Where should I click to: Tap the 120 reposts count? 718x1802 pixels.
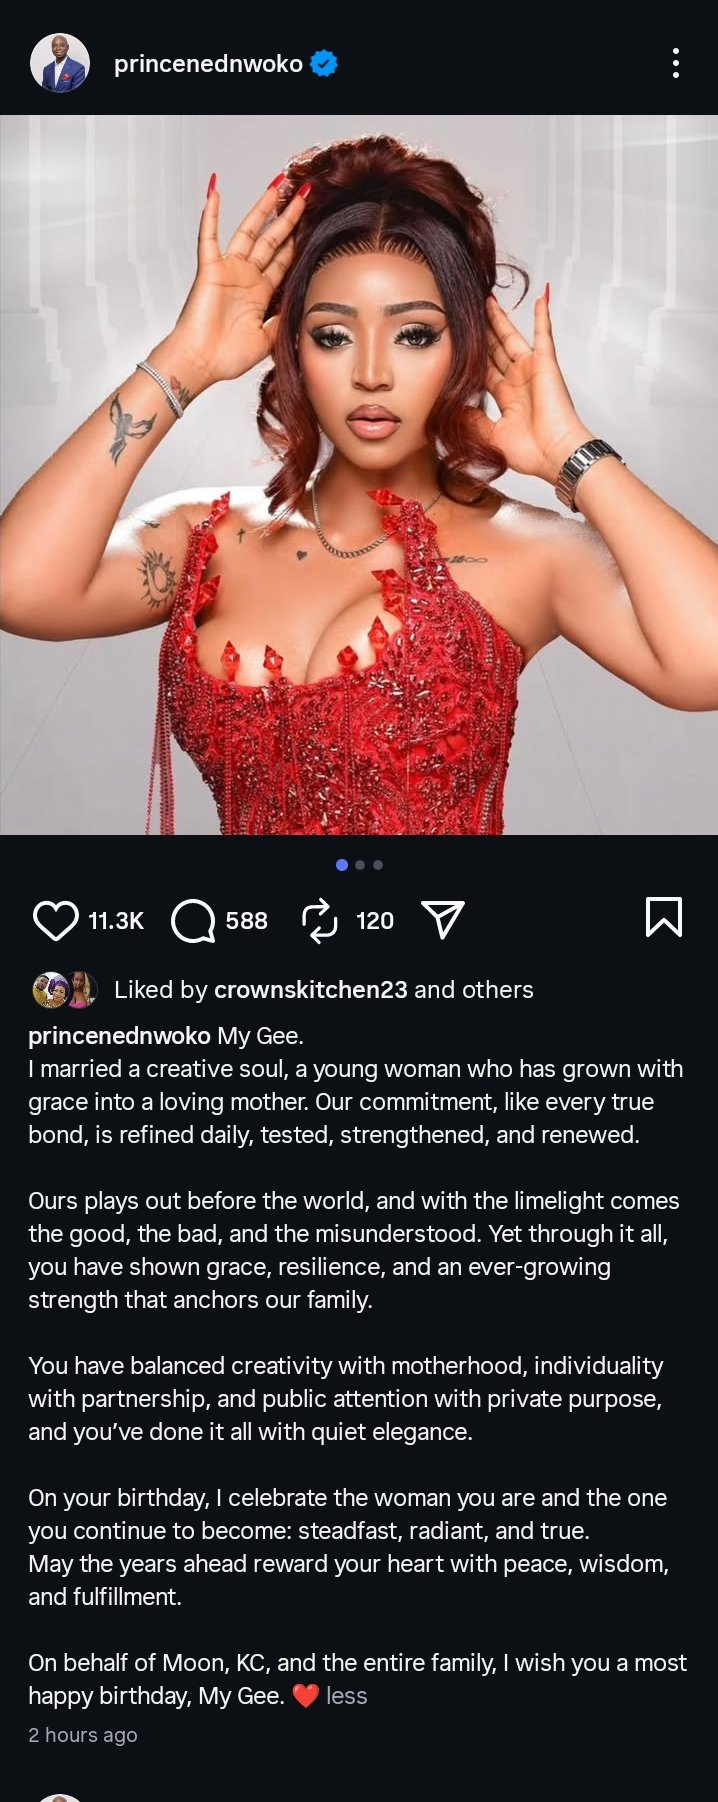(375, 921)
